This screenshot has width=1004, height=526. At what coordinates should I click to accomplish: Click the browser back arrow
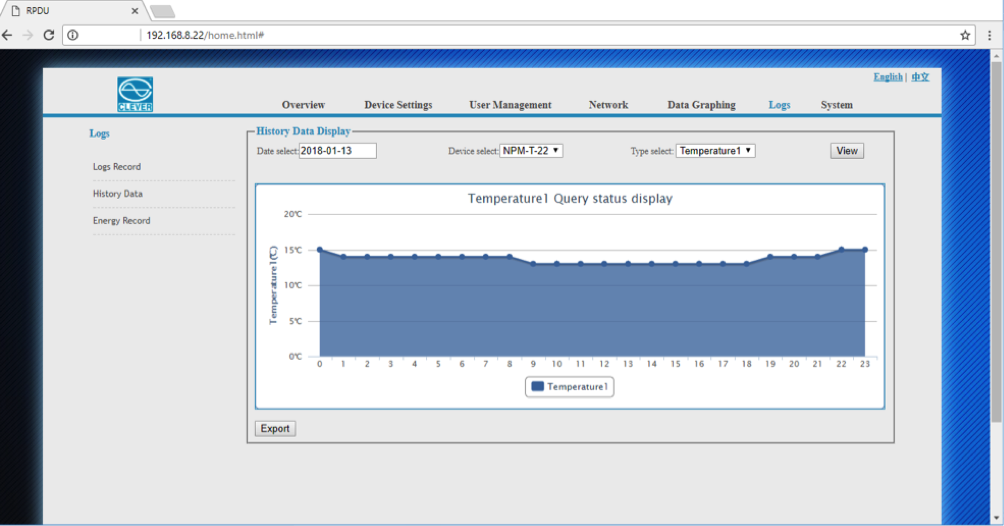tap(9, 35)
